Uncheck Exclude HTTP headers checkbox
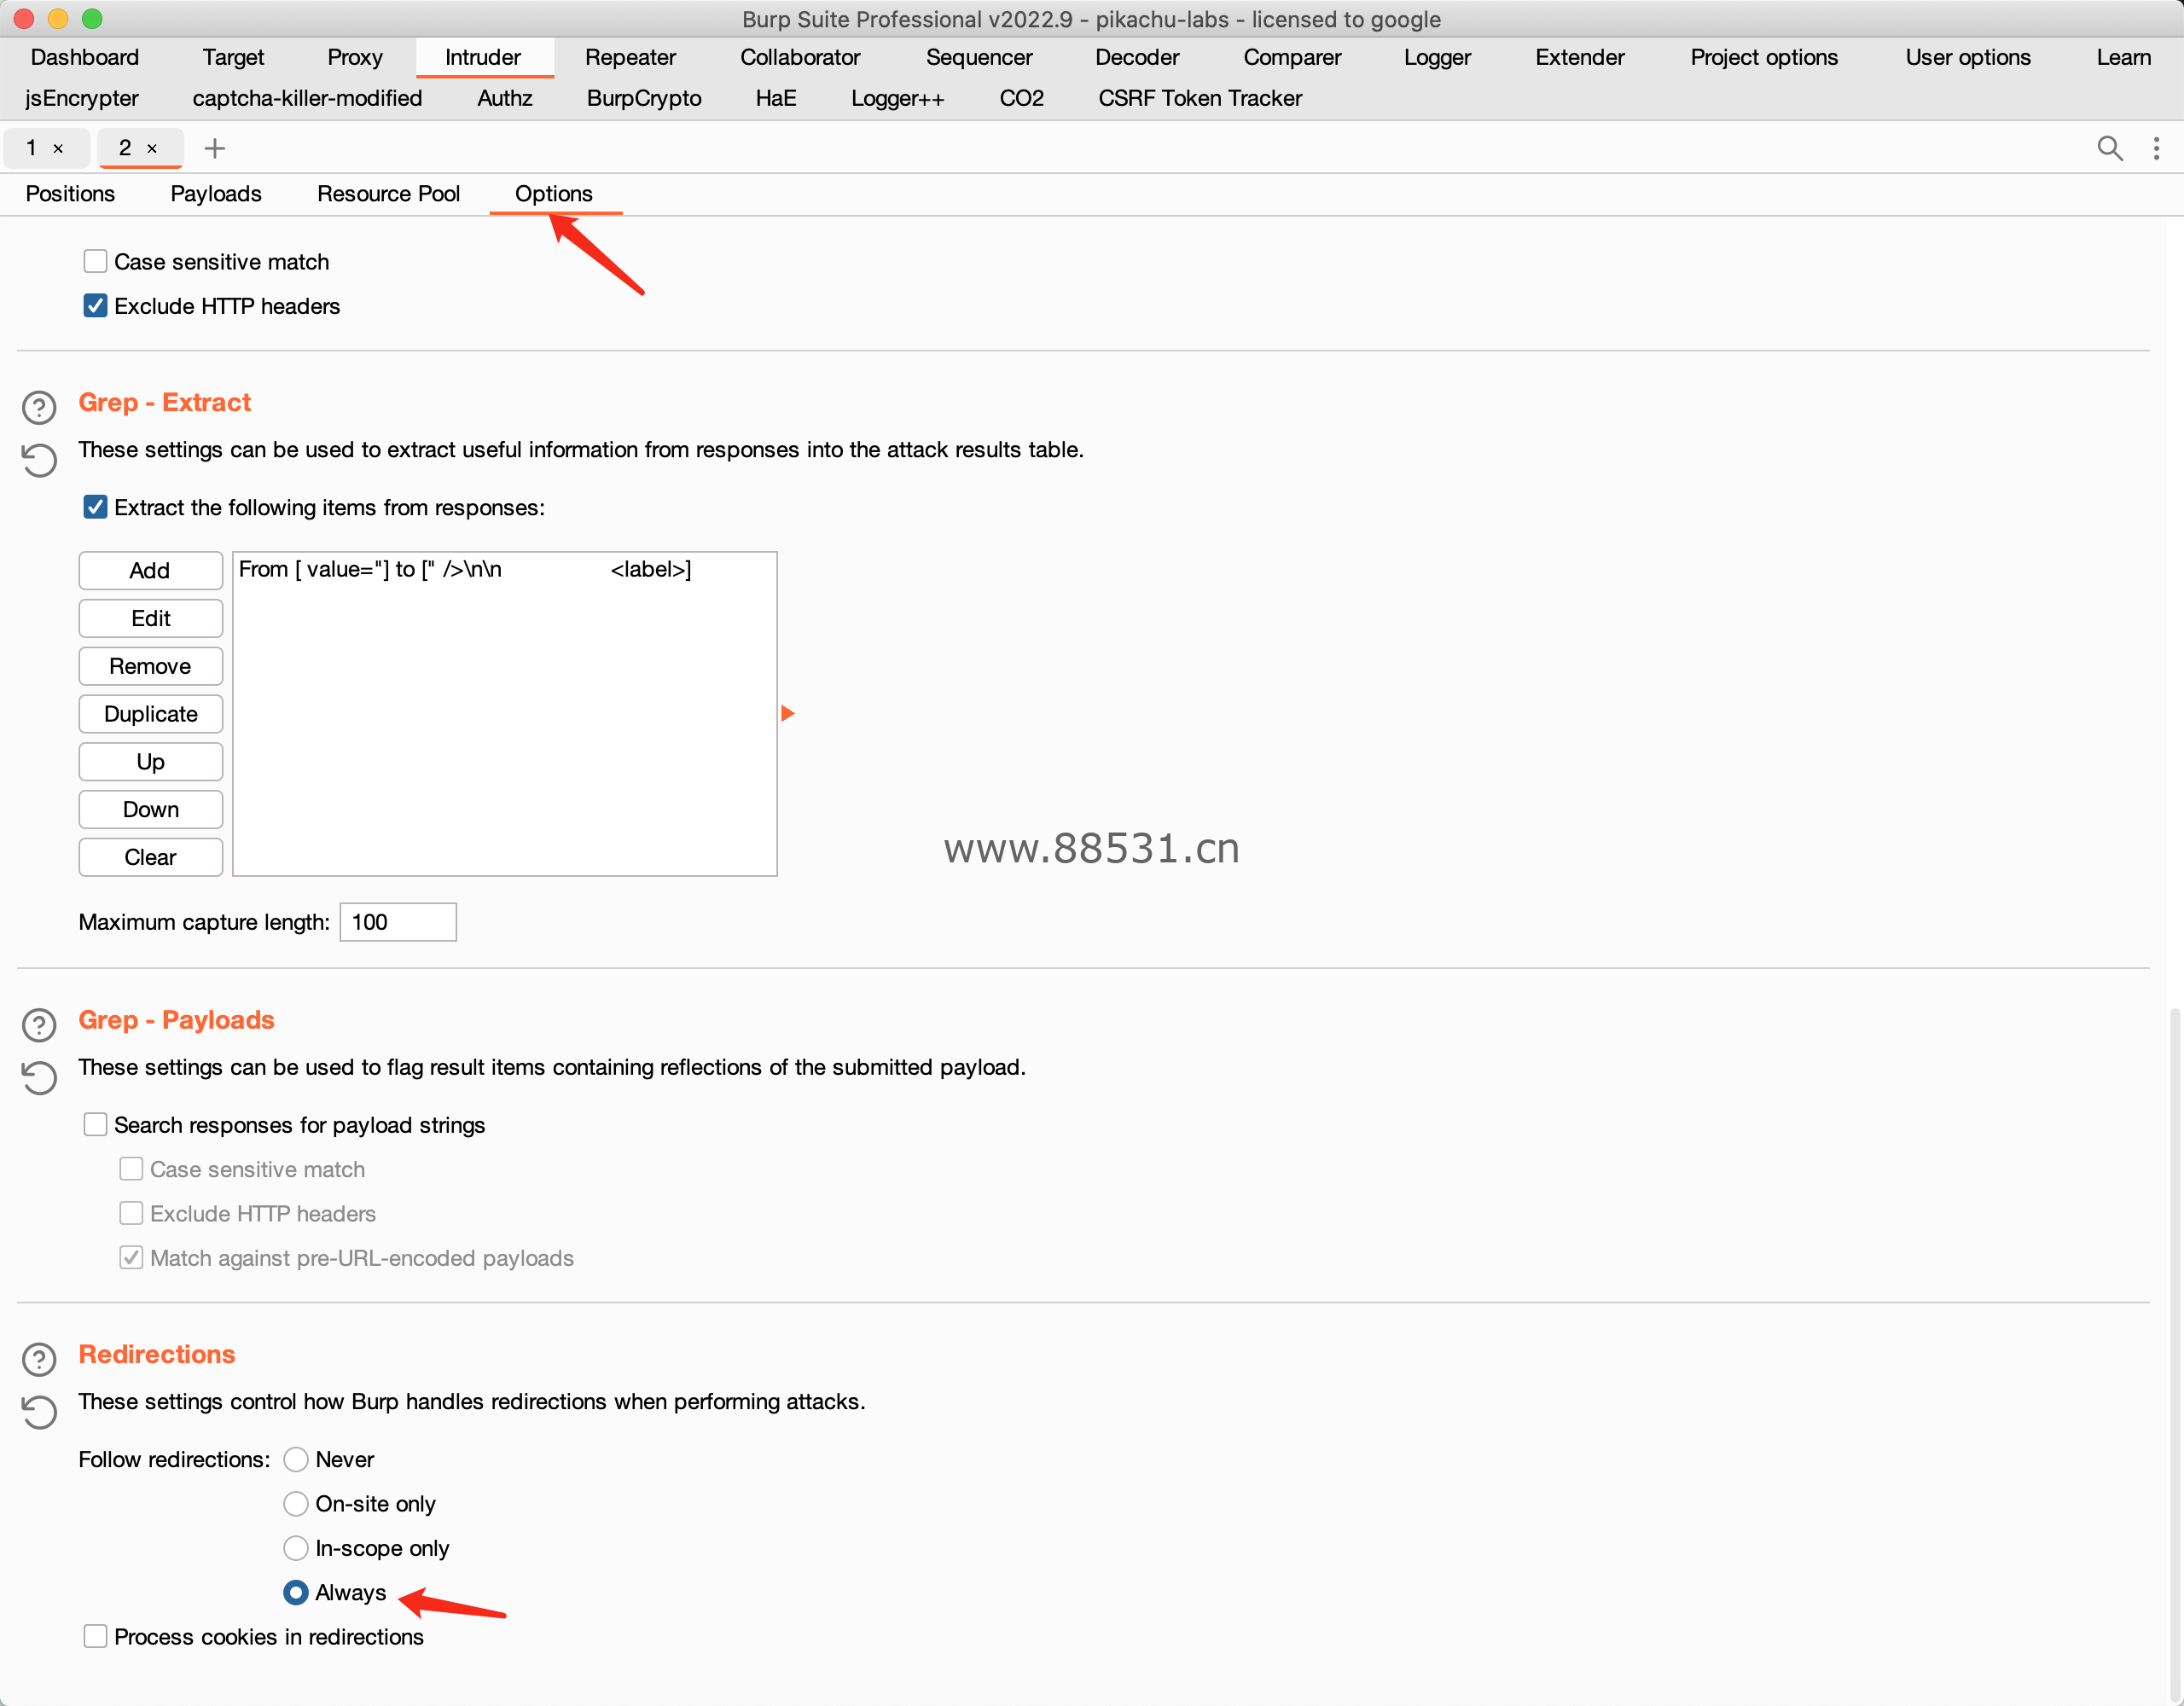The width and height of the screenshot is (2184, 1706). coord(95,306)
